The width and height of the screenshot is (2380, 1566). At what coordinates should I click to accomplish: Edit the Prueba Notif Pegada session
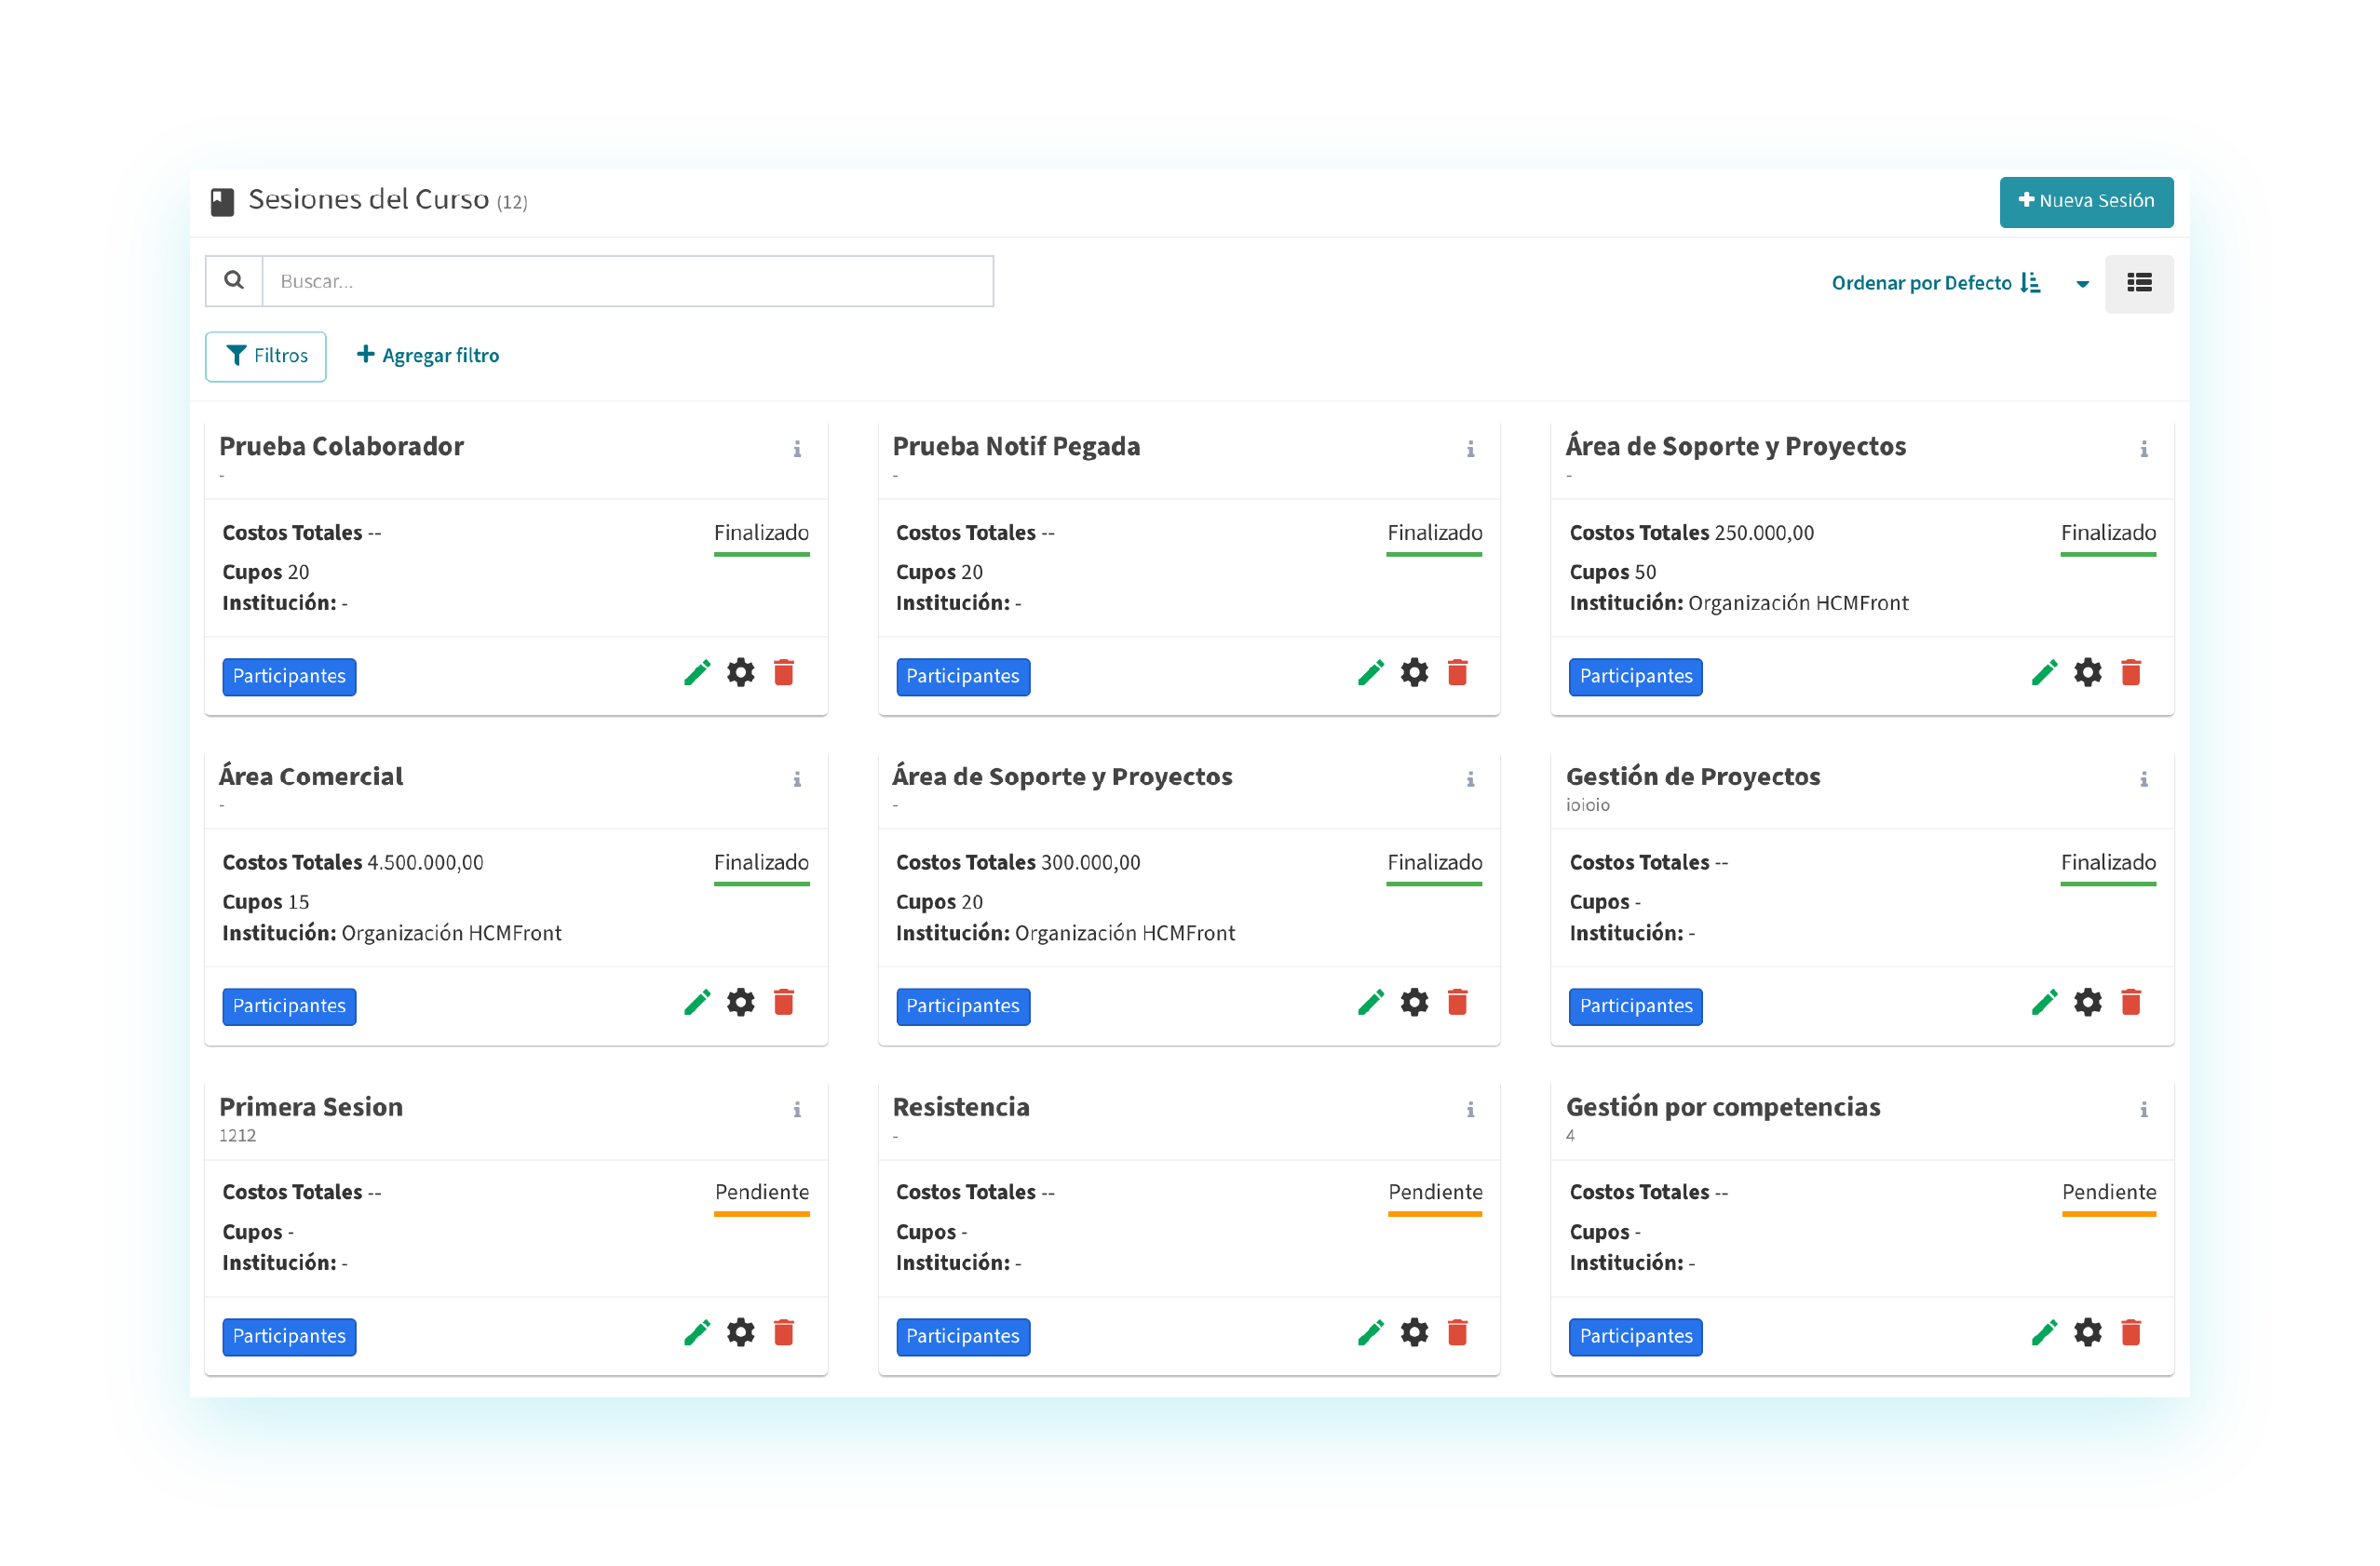click(x=1371, y=673)
